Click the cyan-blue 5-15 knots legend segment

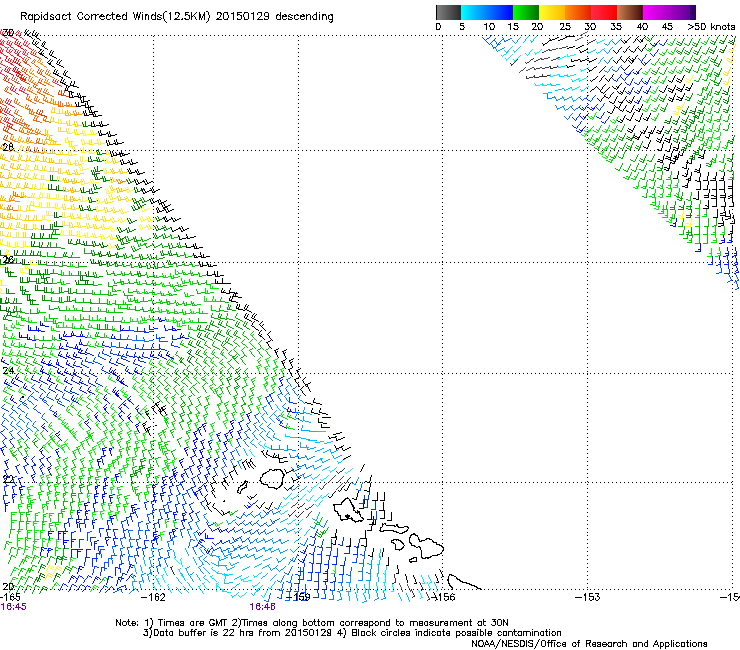487,12
